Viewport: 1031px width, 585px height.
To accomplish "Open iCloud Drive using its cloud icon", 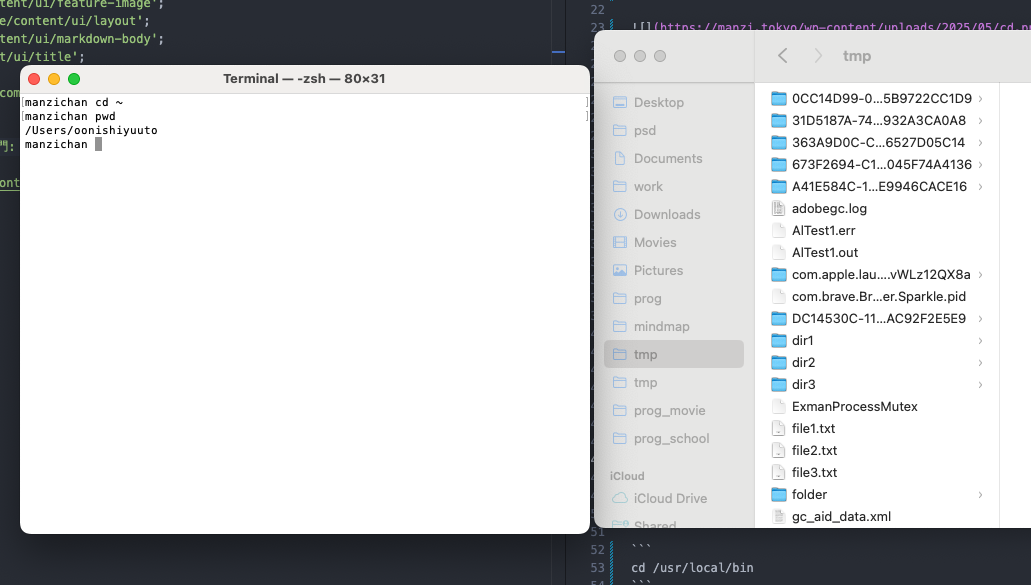I will [619, 498].
